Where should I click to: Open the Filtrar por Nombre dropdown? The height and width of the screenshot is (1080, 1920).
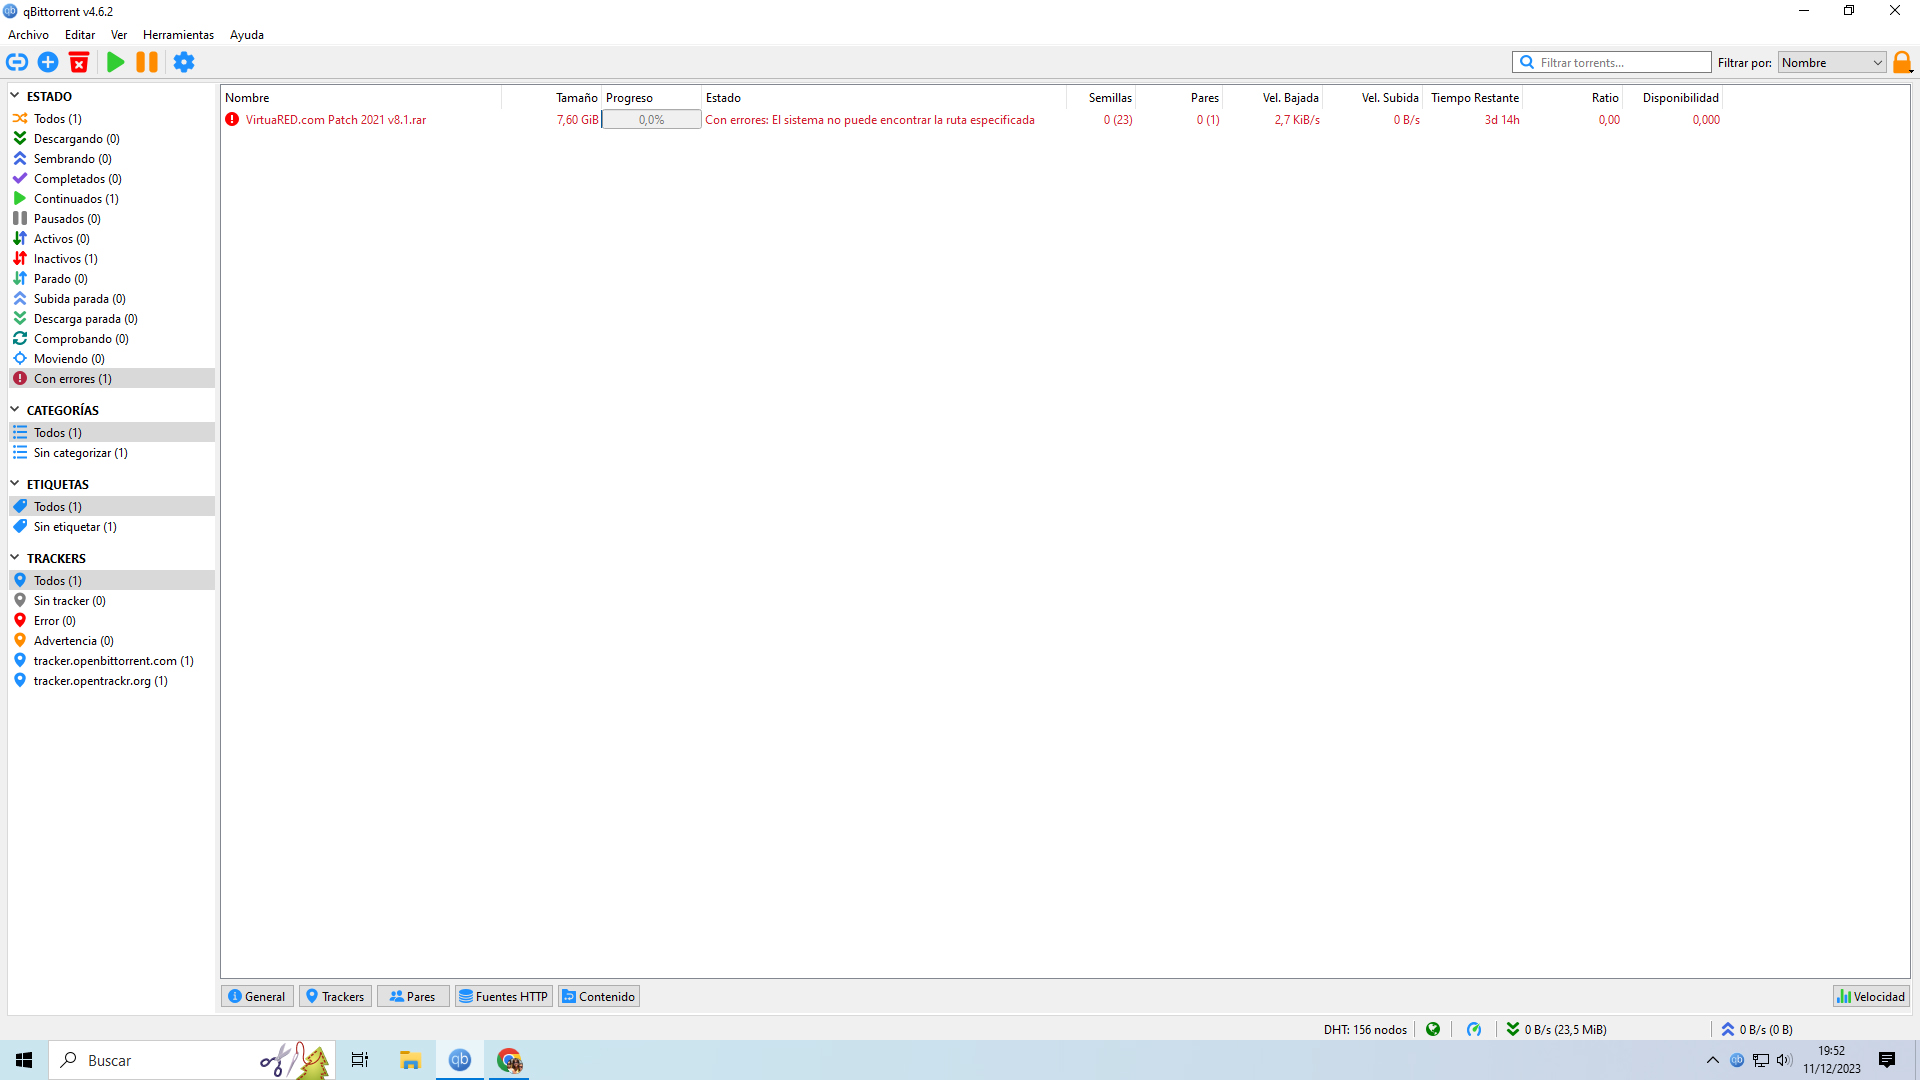[x=1832, y=62]
